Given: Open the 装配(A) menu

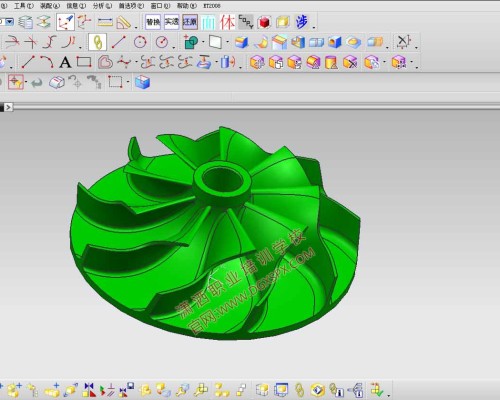Looking at the screenshot, I should (50, 6).
